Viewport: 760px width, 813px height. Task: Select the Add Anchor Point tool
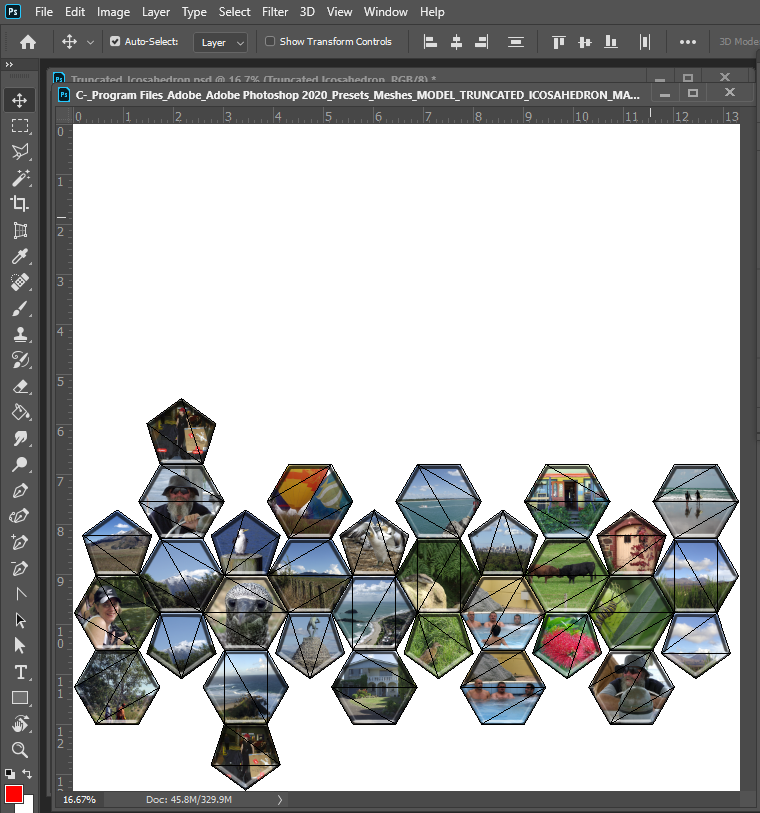[20, 542]
